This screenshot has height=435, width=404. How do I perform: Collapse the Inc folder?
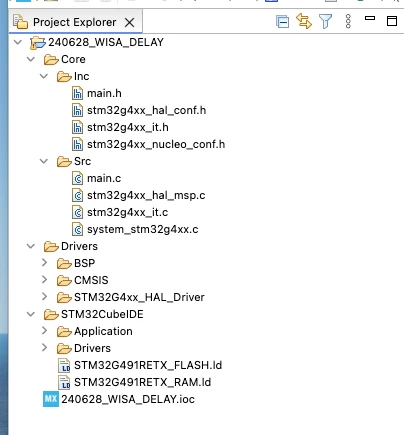tap(44, 76)
